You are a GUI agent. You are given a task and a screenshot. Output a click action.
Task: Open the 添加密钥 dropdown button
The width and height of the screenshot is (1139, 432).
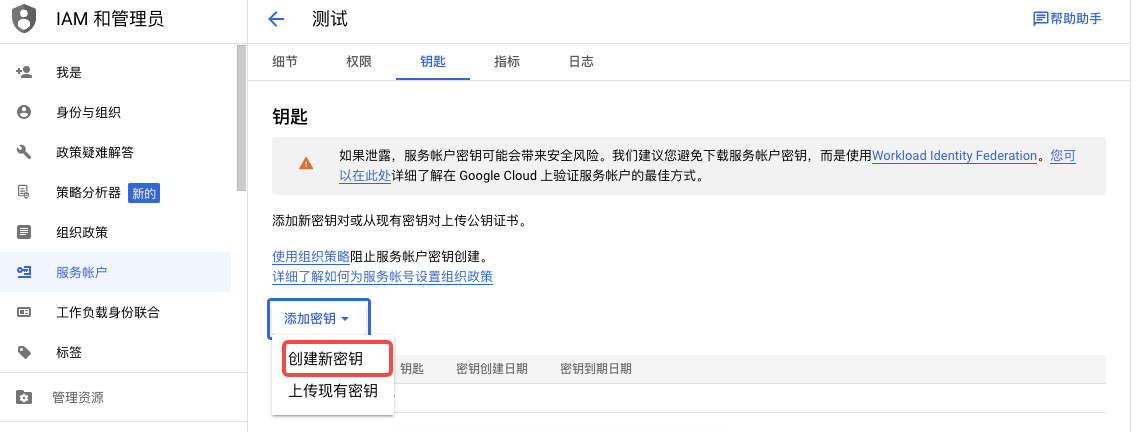click(318, 319)
